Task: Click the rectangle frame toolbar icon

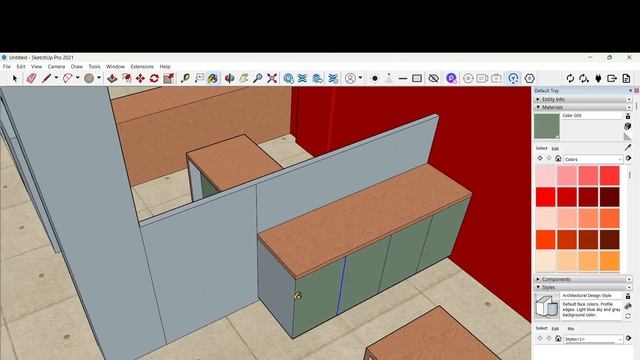Action: (417, 78)
